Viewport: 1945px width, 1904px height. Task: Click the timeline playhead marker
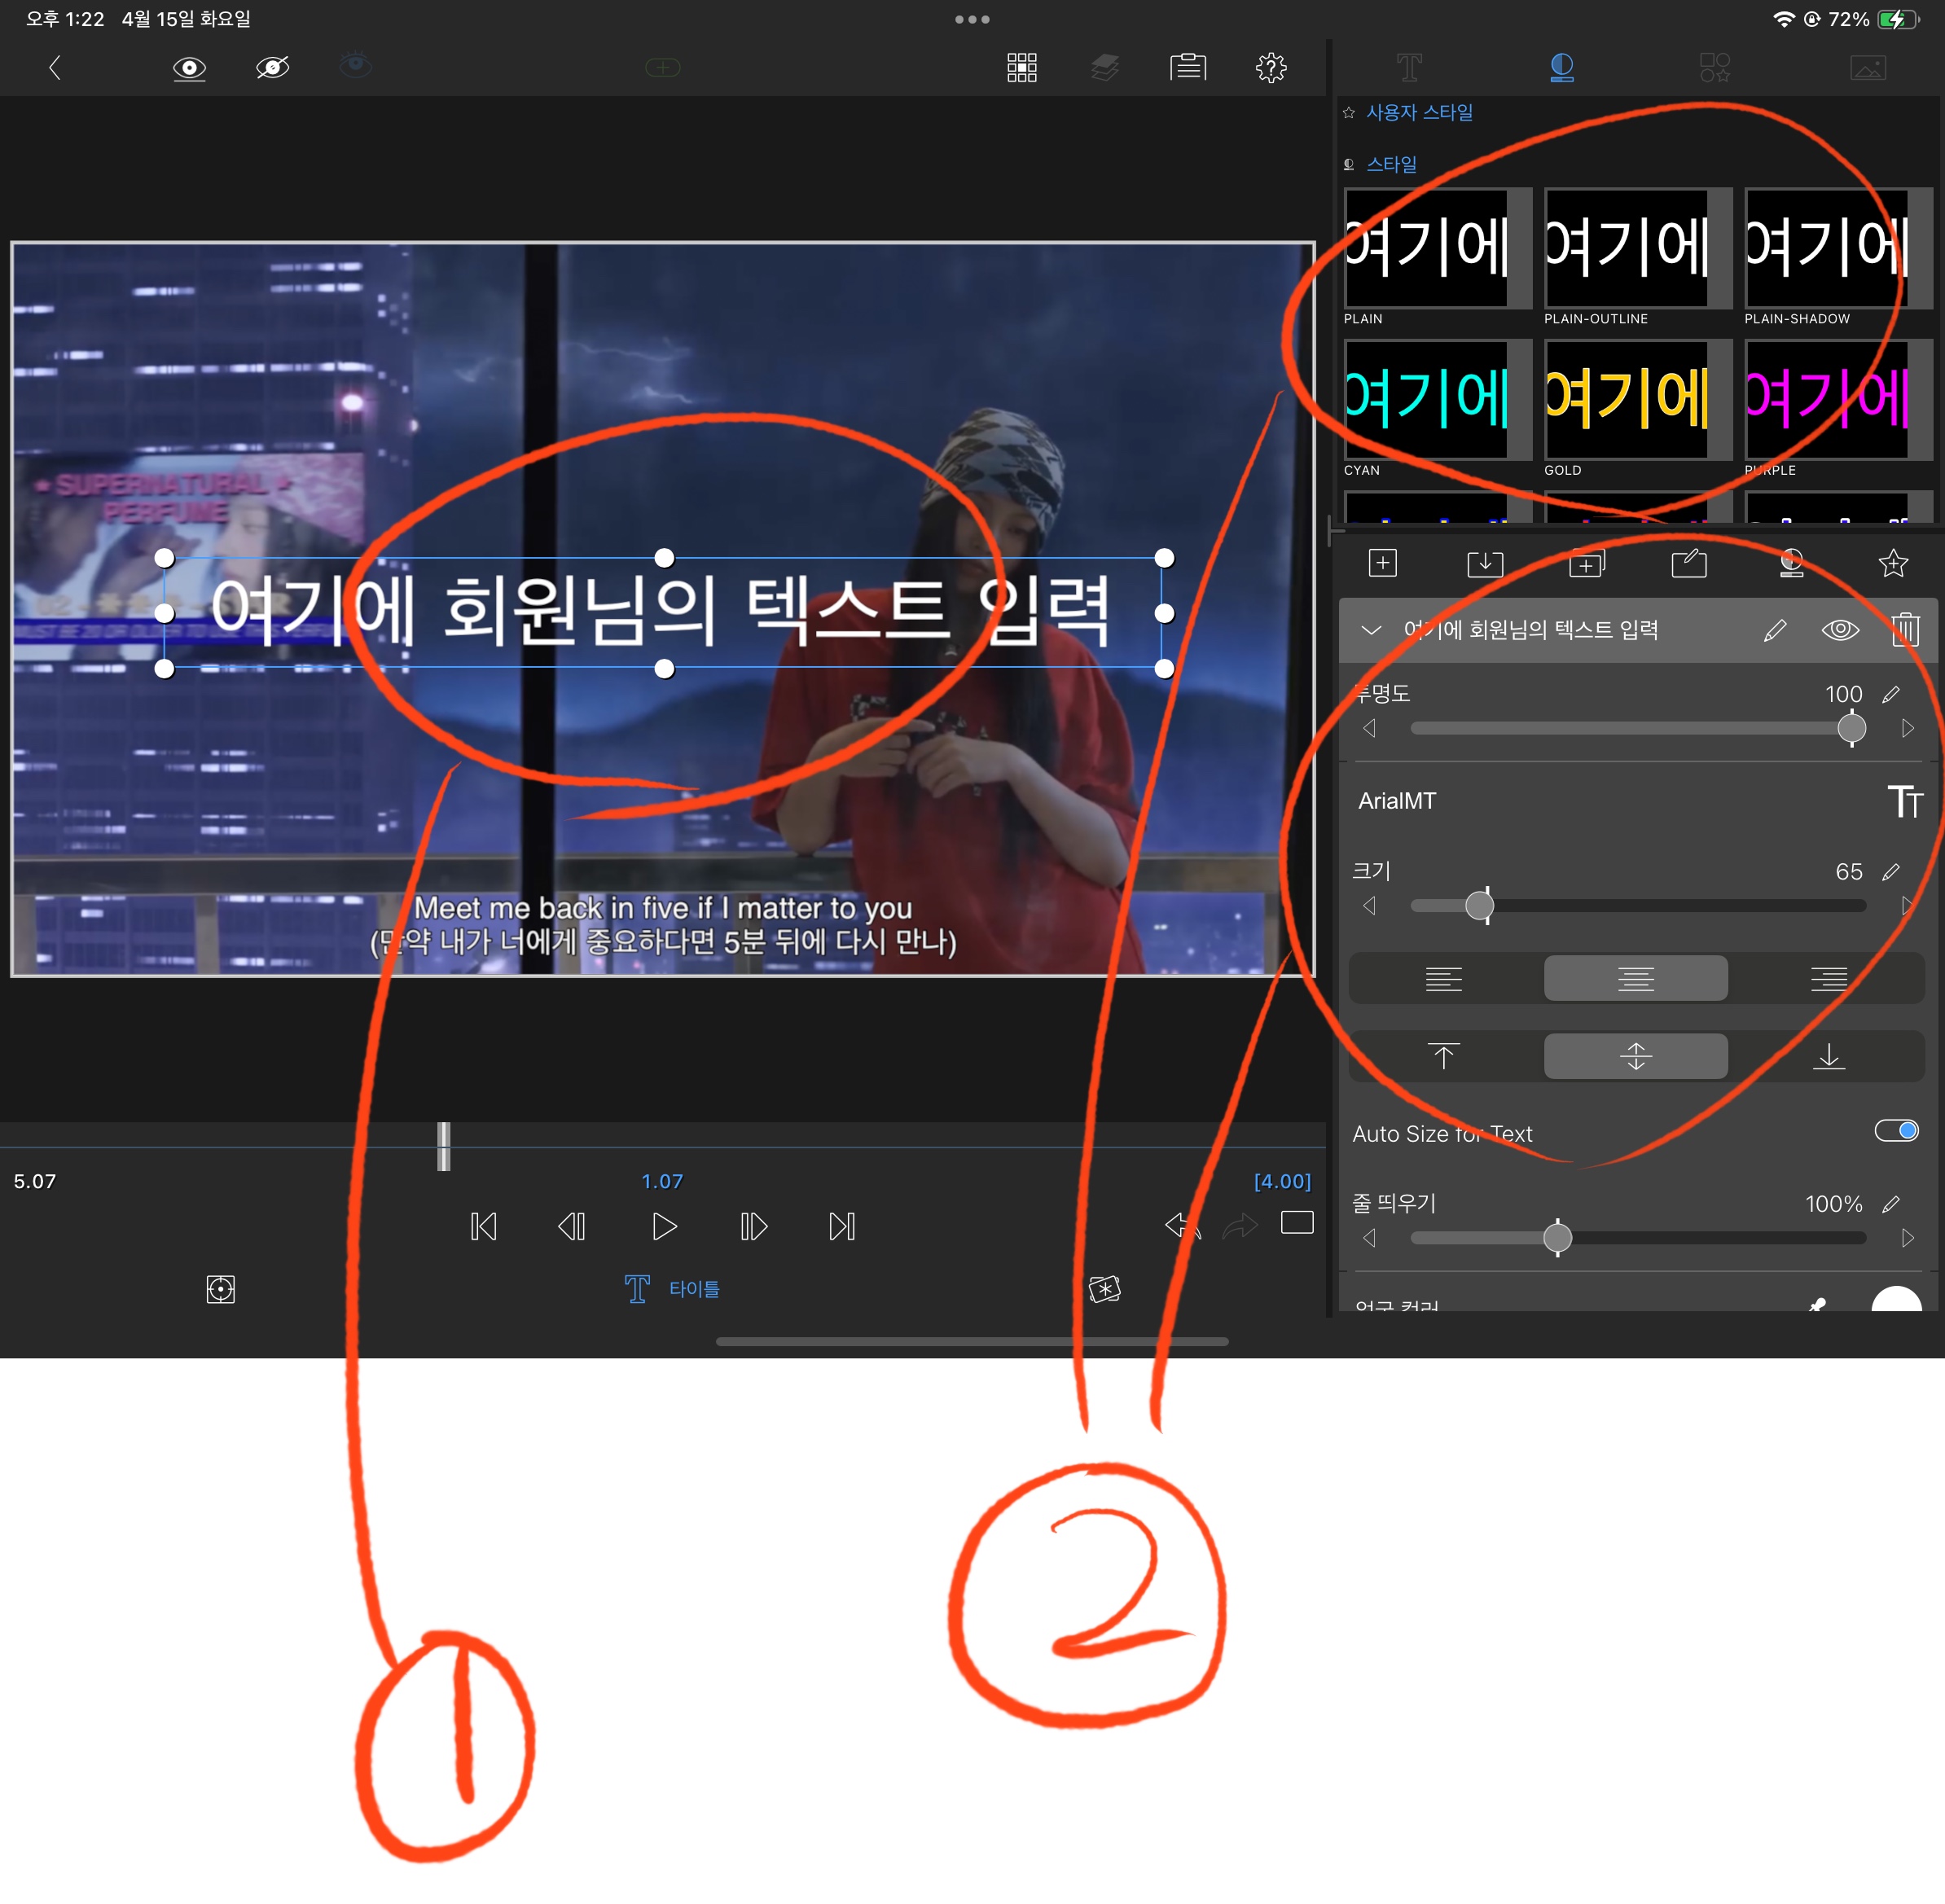click(x=443, y=1146)
